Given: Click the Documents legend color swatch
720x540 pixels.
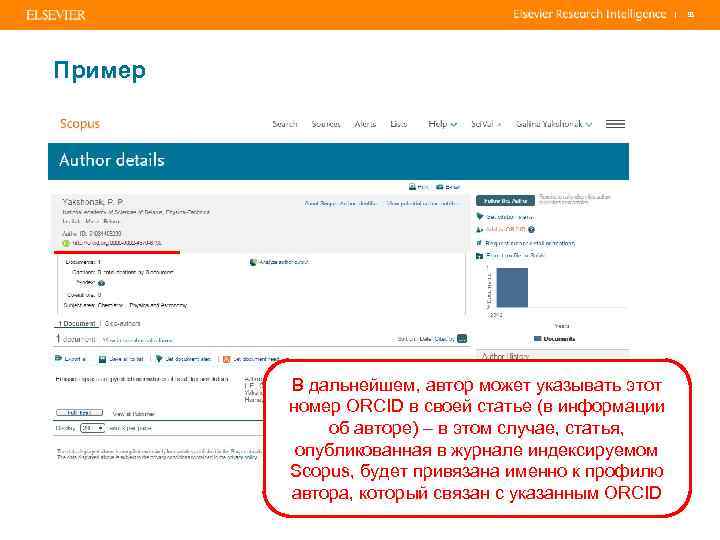Looking at the screenshot, I should coord(537,338).
